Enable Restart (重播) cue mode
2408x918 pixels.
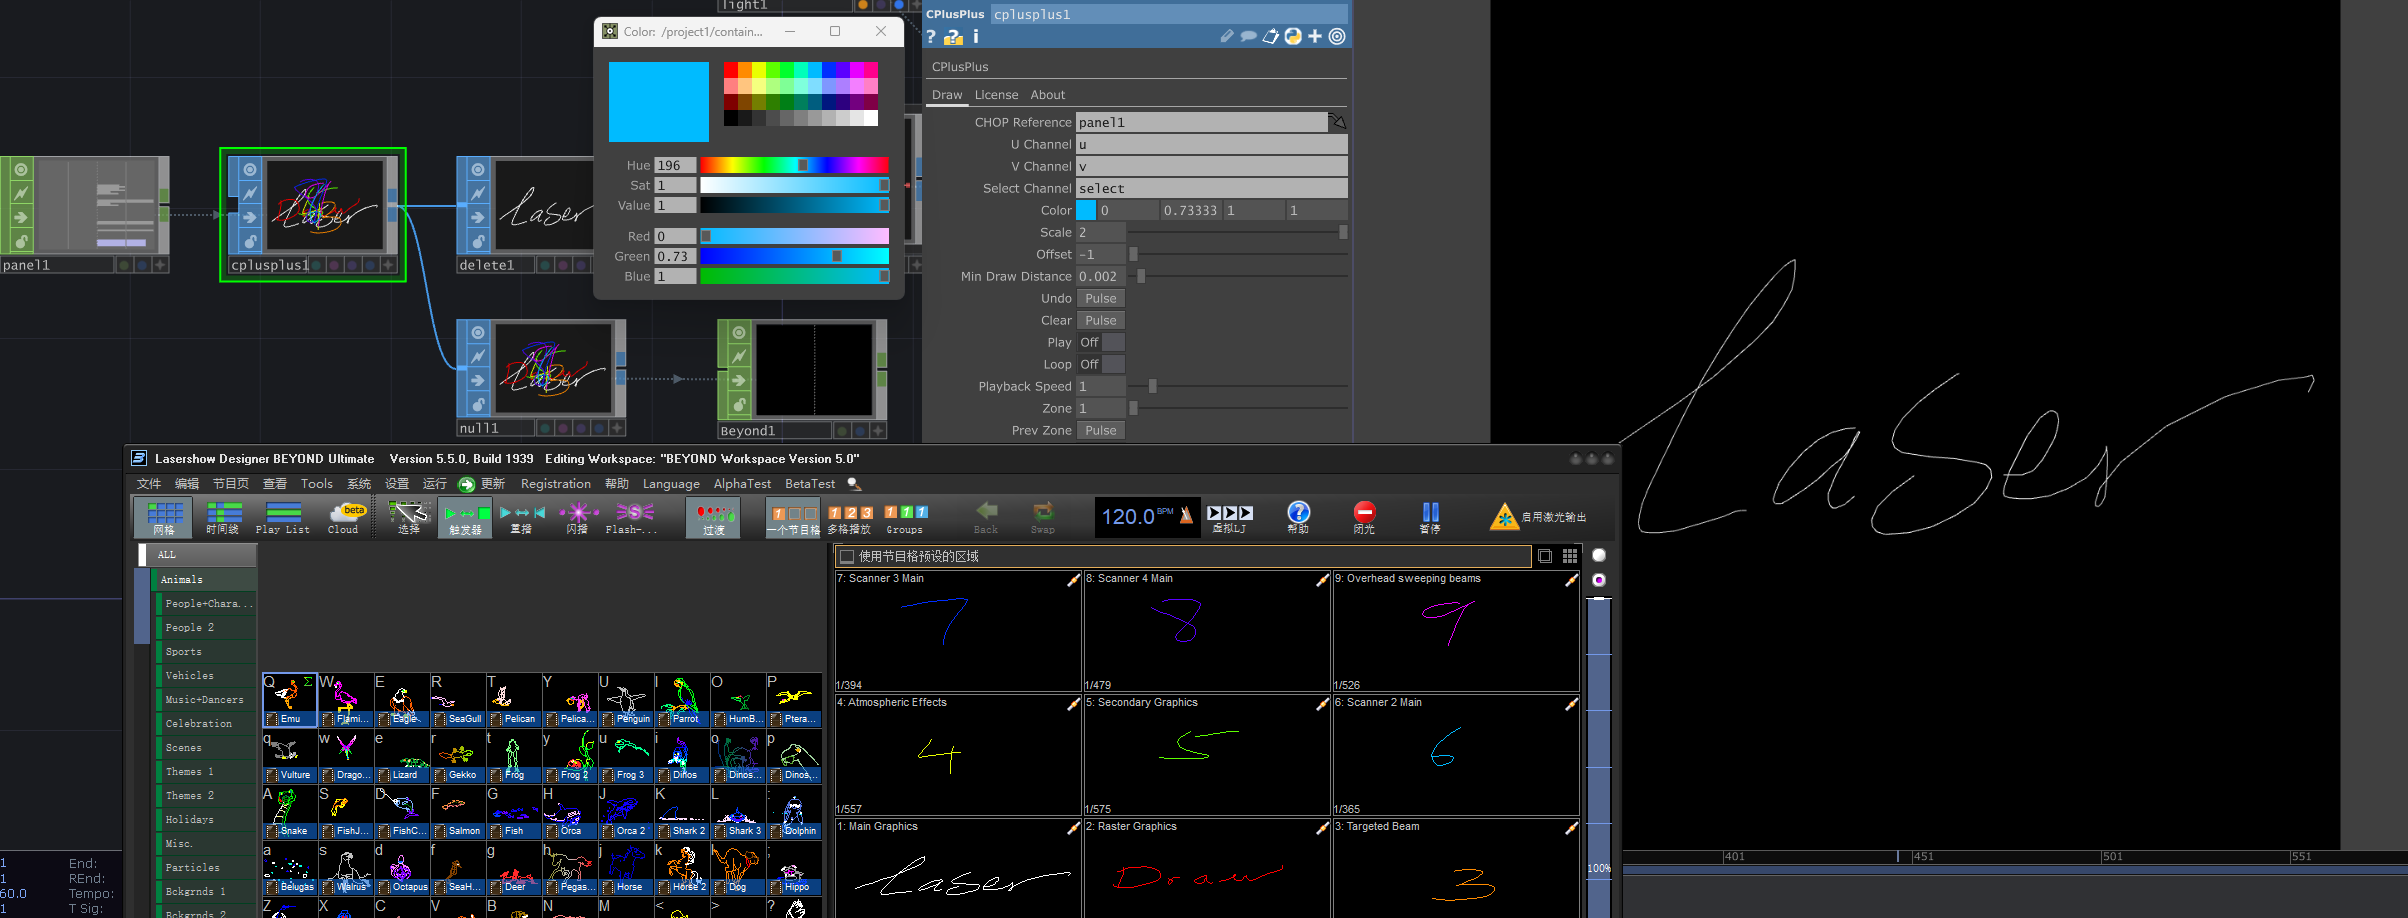click(522, 518)
